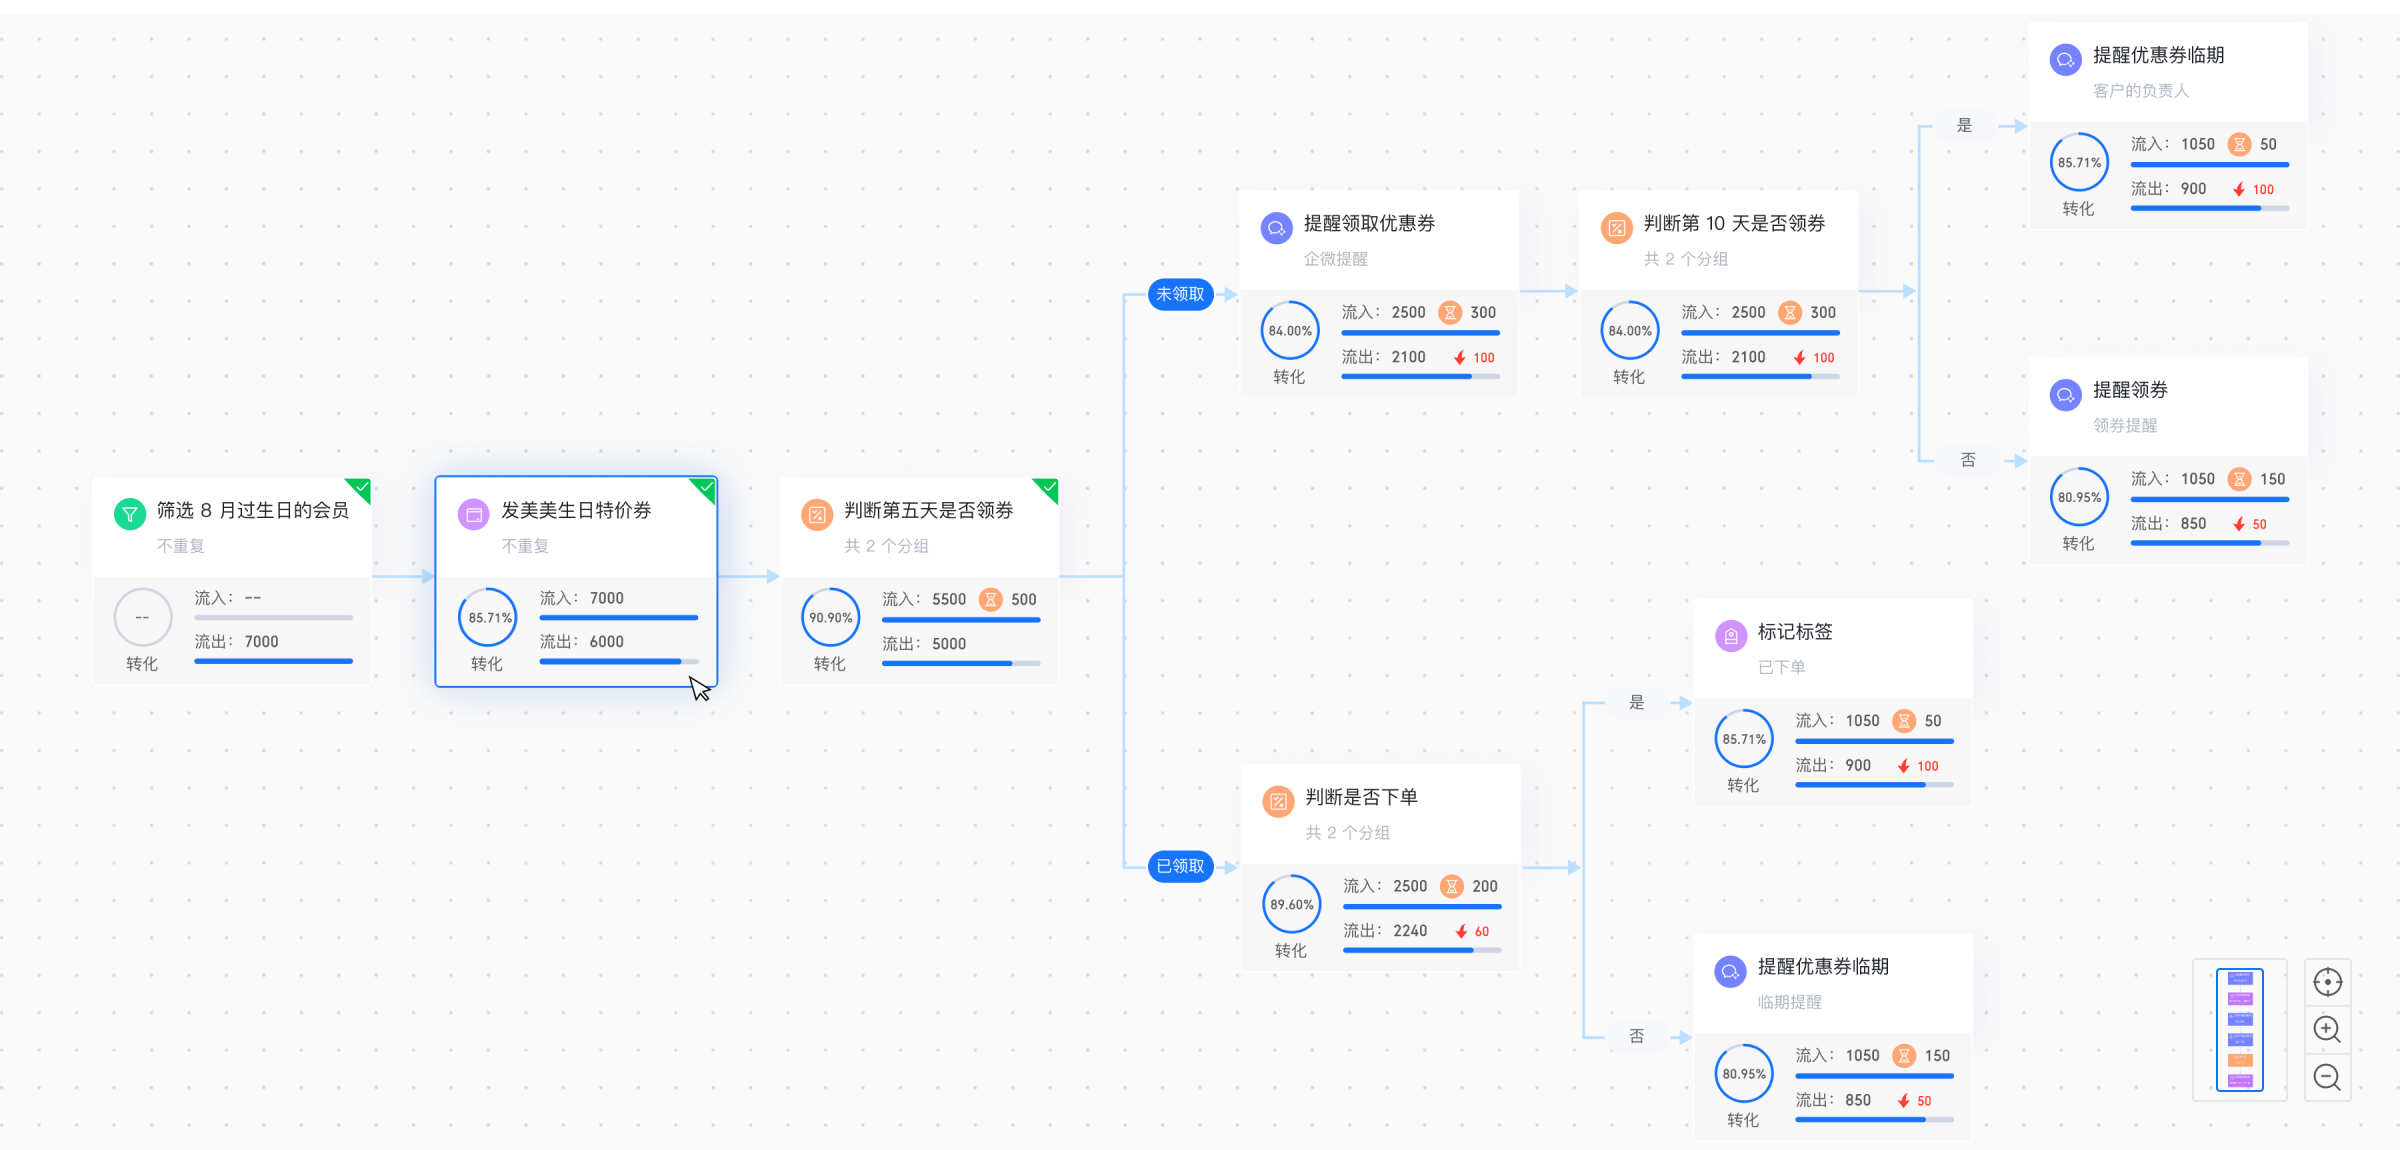This screenshot has width=2400, height=1150.
Task: Click red drop-off arrow in 提醒领券 node
Action: [2239, 524]
